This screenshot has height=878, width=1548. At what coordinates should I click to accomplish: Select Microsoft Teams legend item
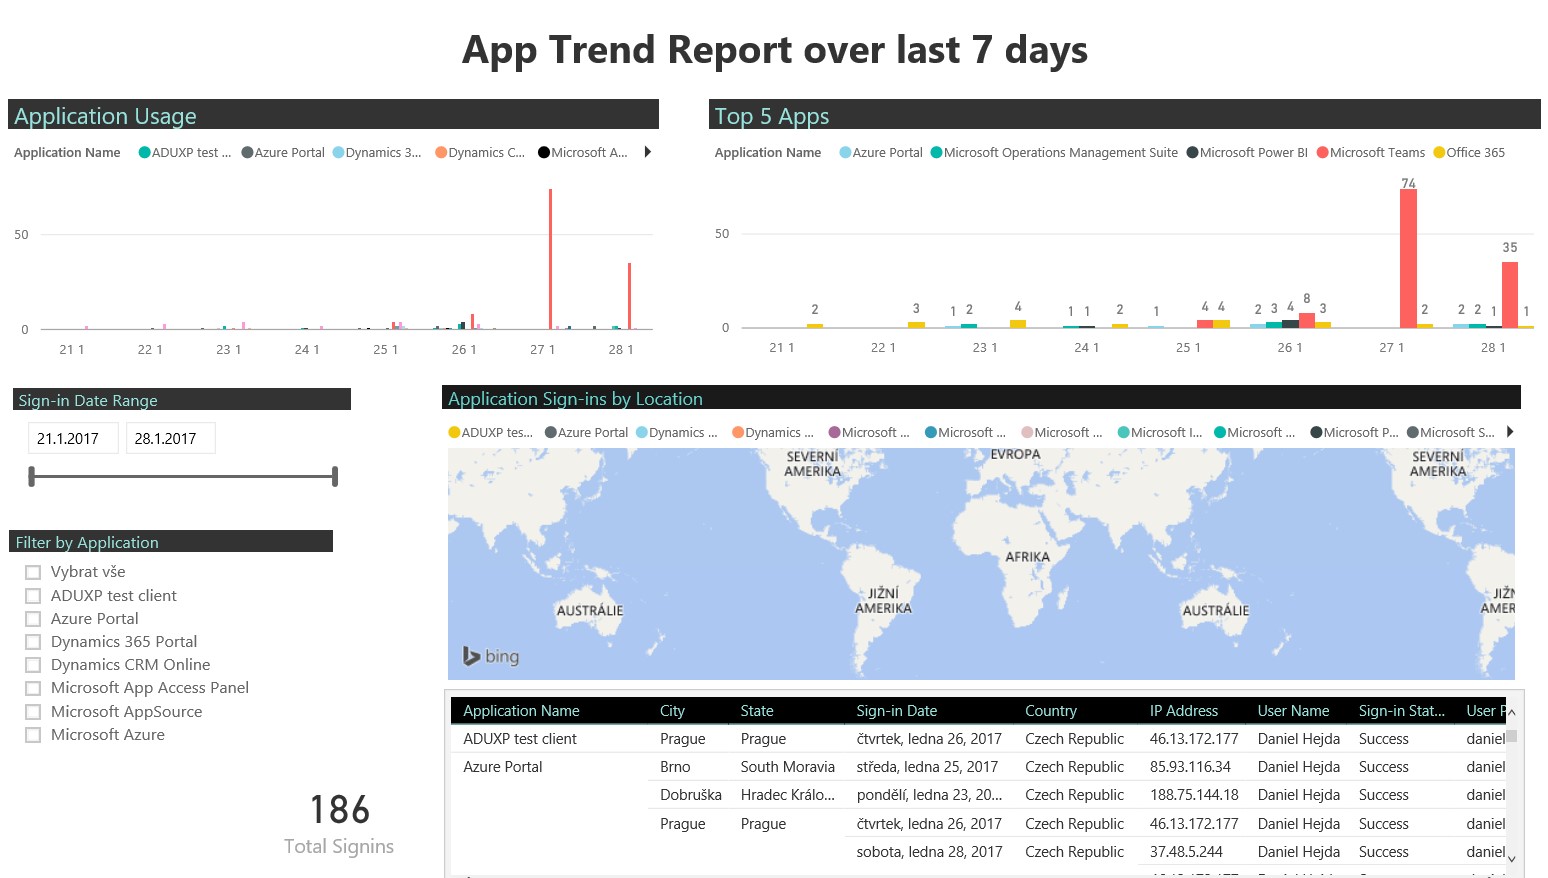click(1371, 153)
